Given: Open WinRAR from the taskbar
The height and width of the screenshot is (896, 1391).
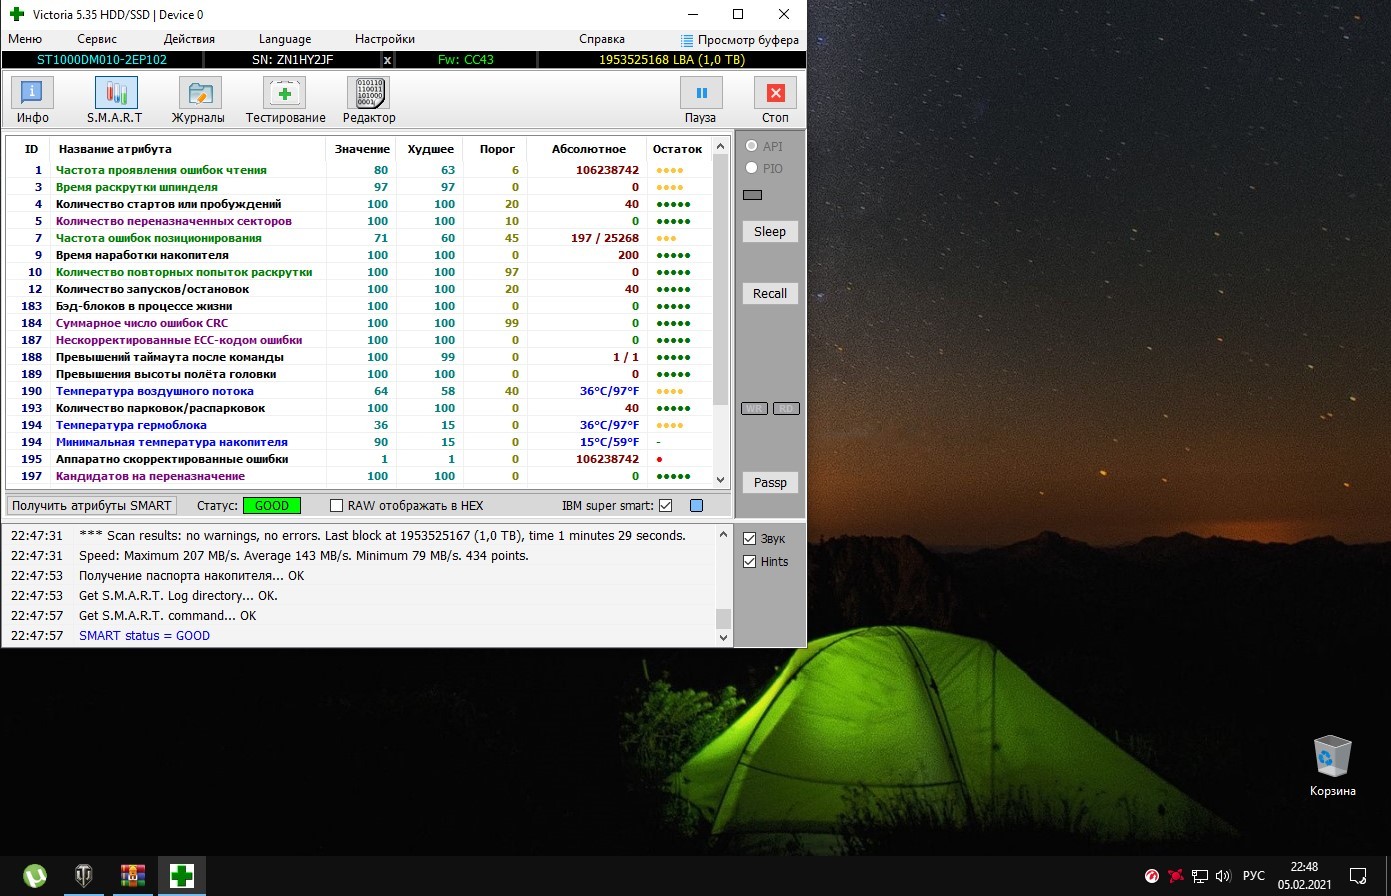Looking at the screenshot, I should click(x=133, y=876).
